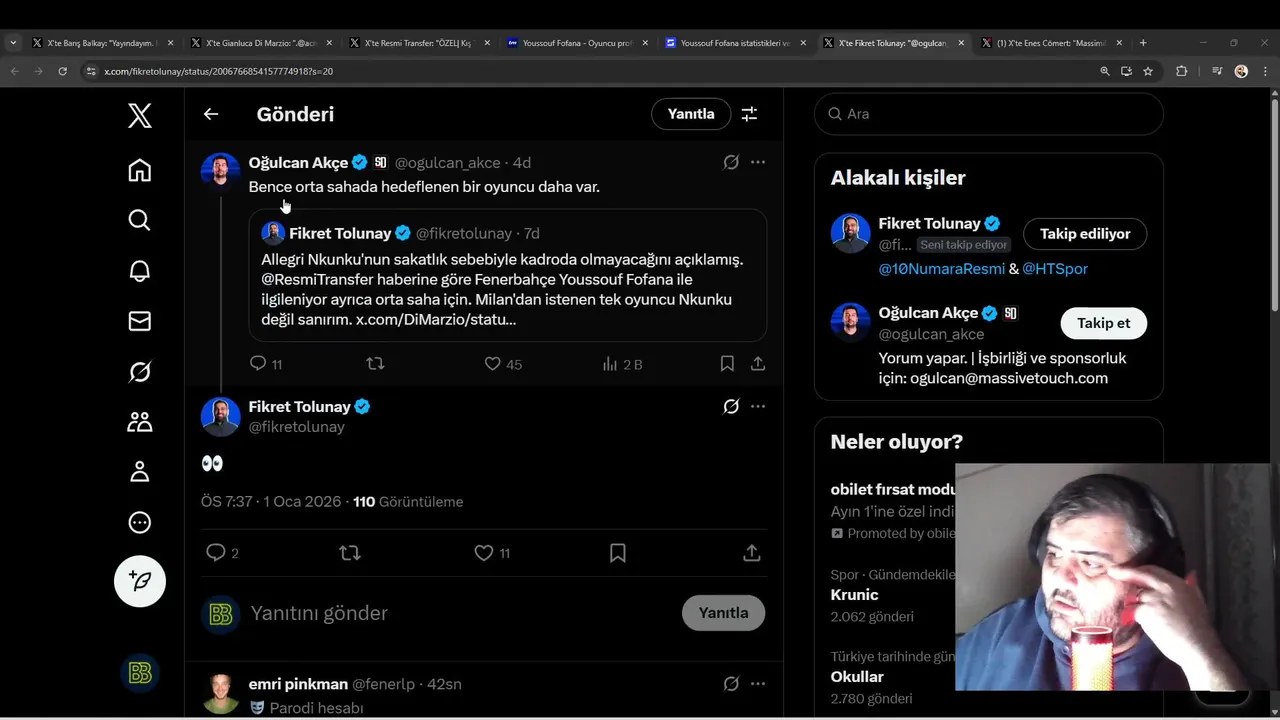Image resolution: width=1280 pixels, height=720 pixels.
Task: Go back with the arrow beside Gönderi
Action: point(211,114)
